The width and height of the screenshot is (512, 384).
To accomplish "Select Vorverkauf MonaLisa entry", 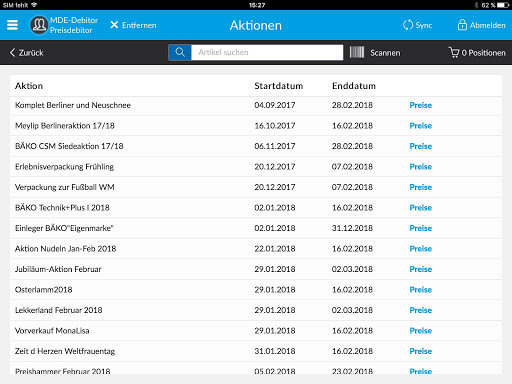I will point(52,331).
